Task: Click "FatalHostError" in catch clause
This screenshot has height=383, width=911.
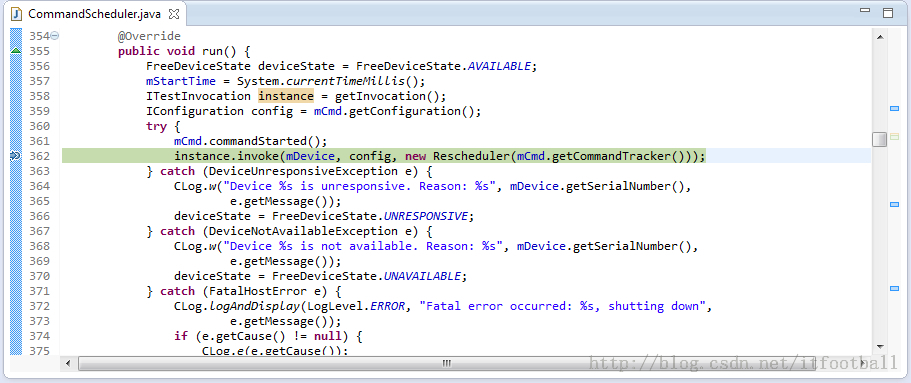Action: tap(258, 291)
